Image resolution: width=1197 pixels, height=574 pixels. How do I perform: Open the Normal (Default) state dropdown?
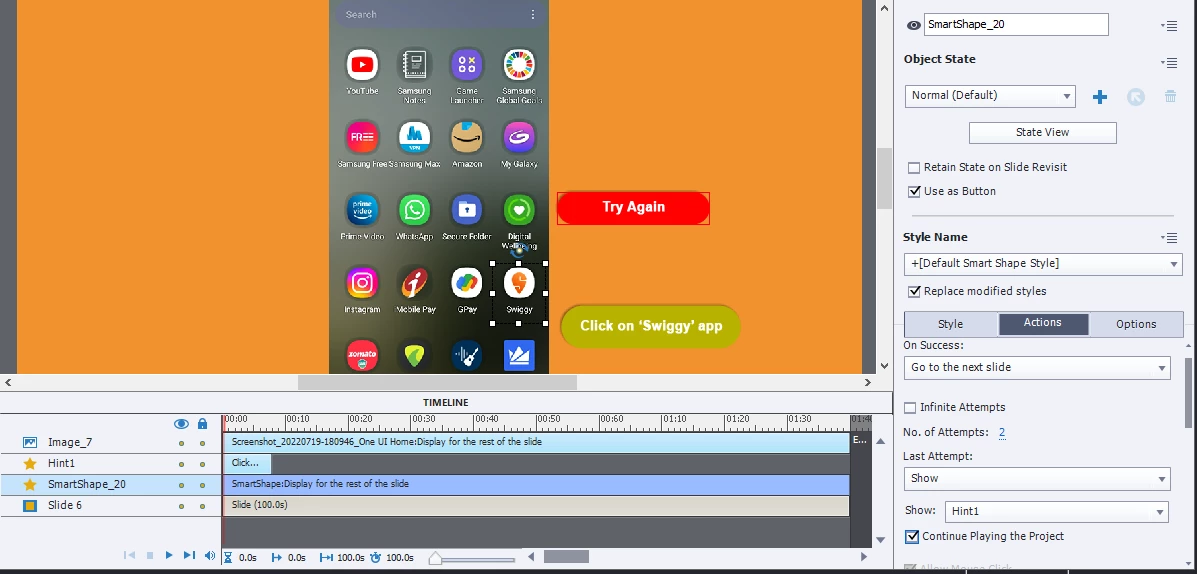(x=990, y=96)
